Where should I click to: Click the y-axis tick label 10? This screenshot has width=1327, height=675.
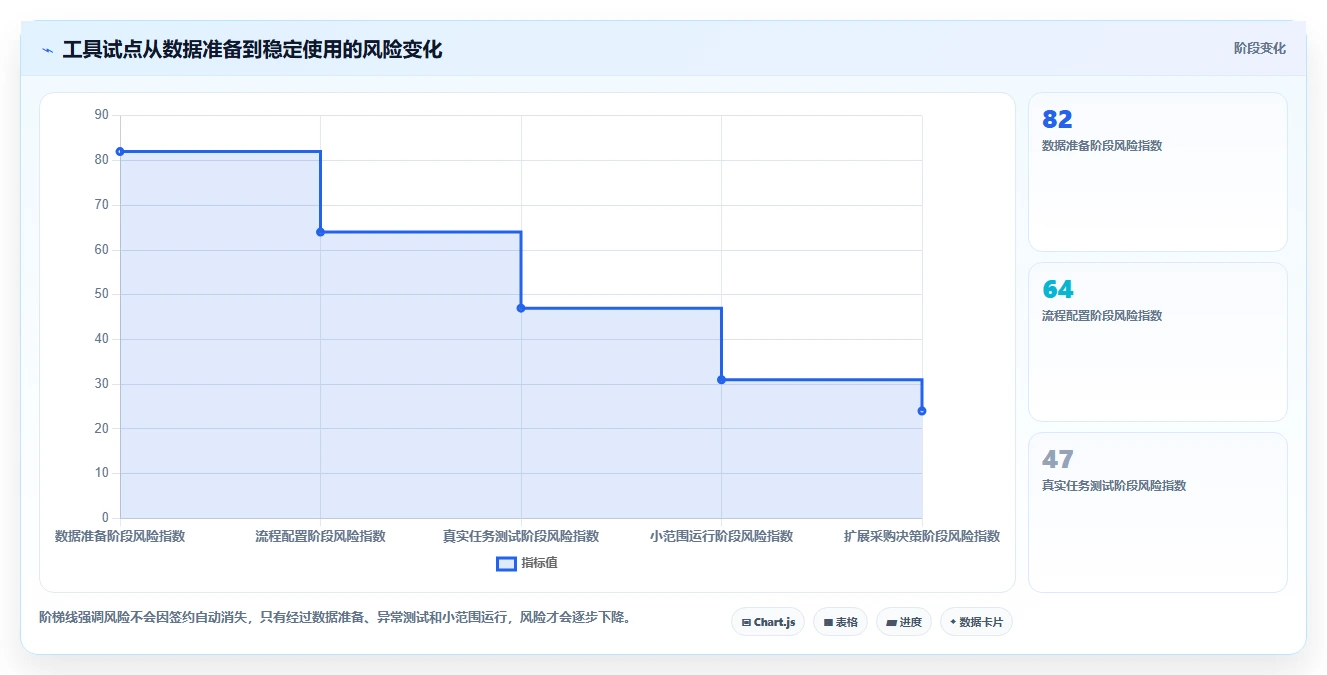coord(101,473)
